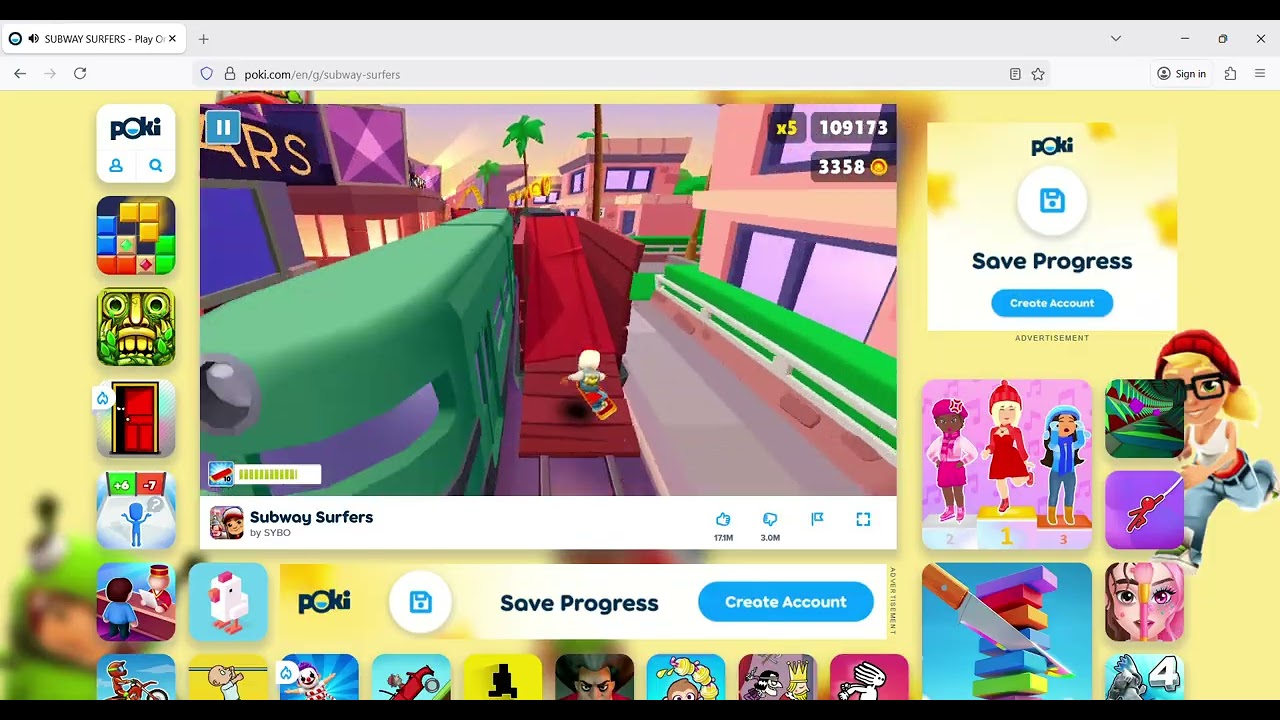The width and height of the screenshot is (1280, 720).
Task: Open the monkey game thumbnail
Action: coord(686,677)
